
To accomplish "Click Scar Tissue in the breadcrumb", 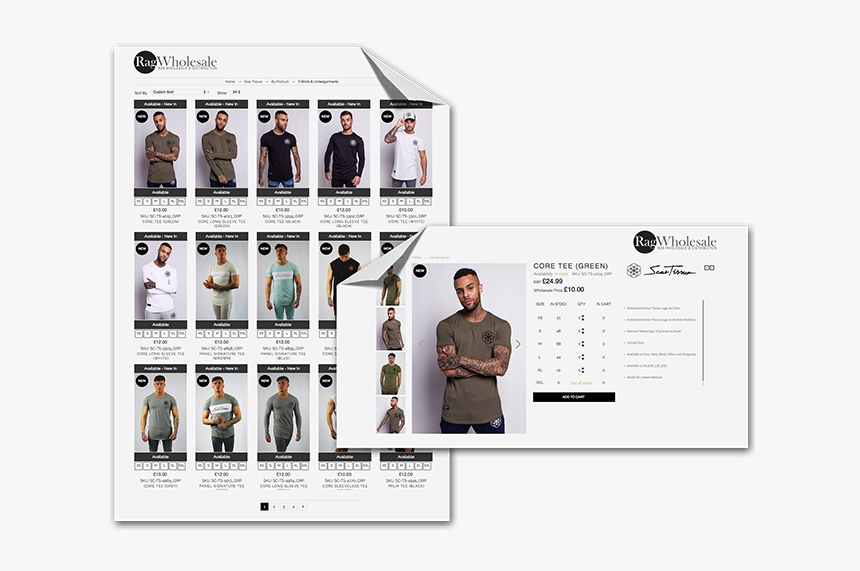I will (x=253, y=82).
